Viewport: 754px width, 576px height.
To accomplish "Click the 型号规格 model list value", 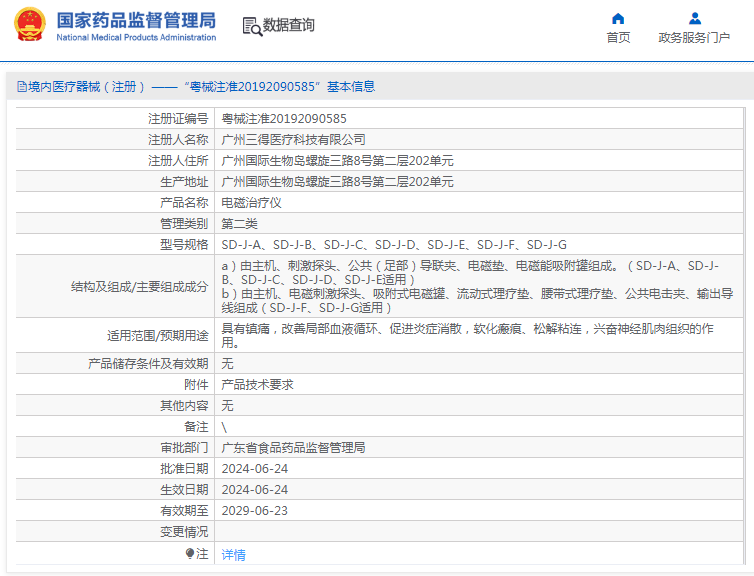I will point(394,245).
